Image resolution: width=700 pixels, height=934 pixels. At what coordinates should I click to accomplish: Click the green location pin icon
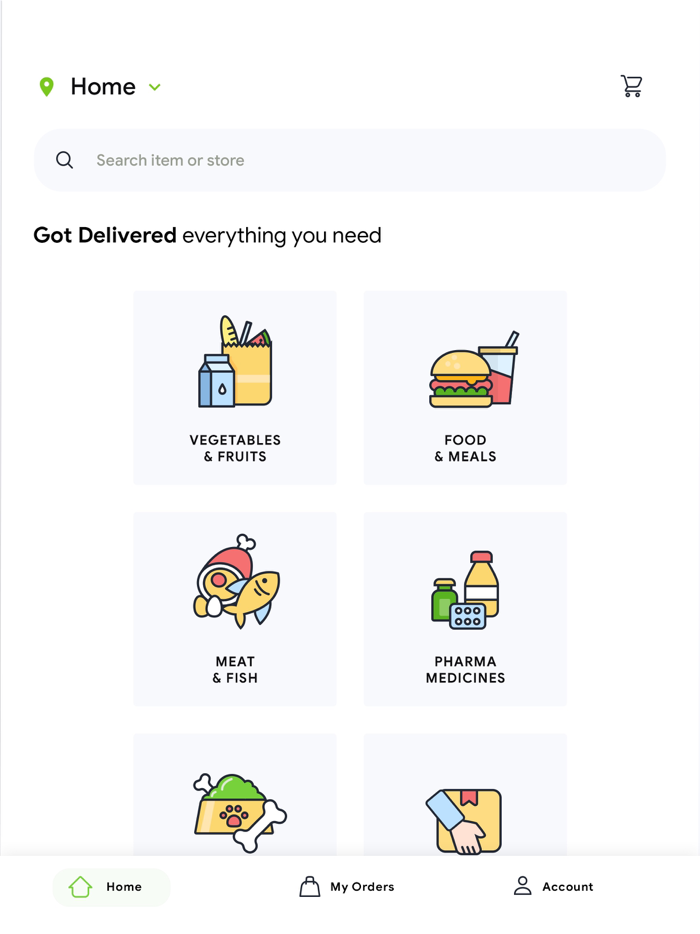[46, 86]
